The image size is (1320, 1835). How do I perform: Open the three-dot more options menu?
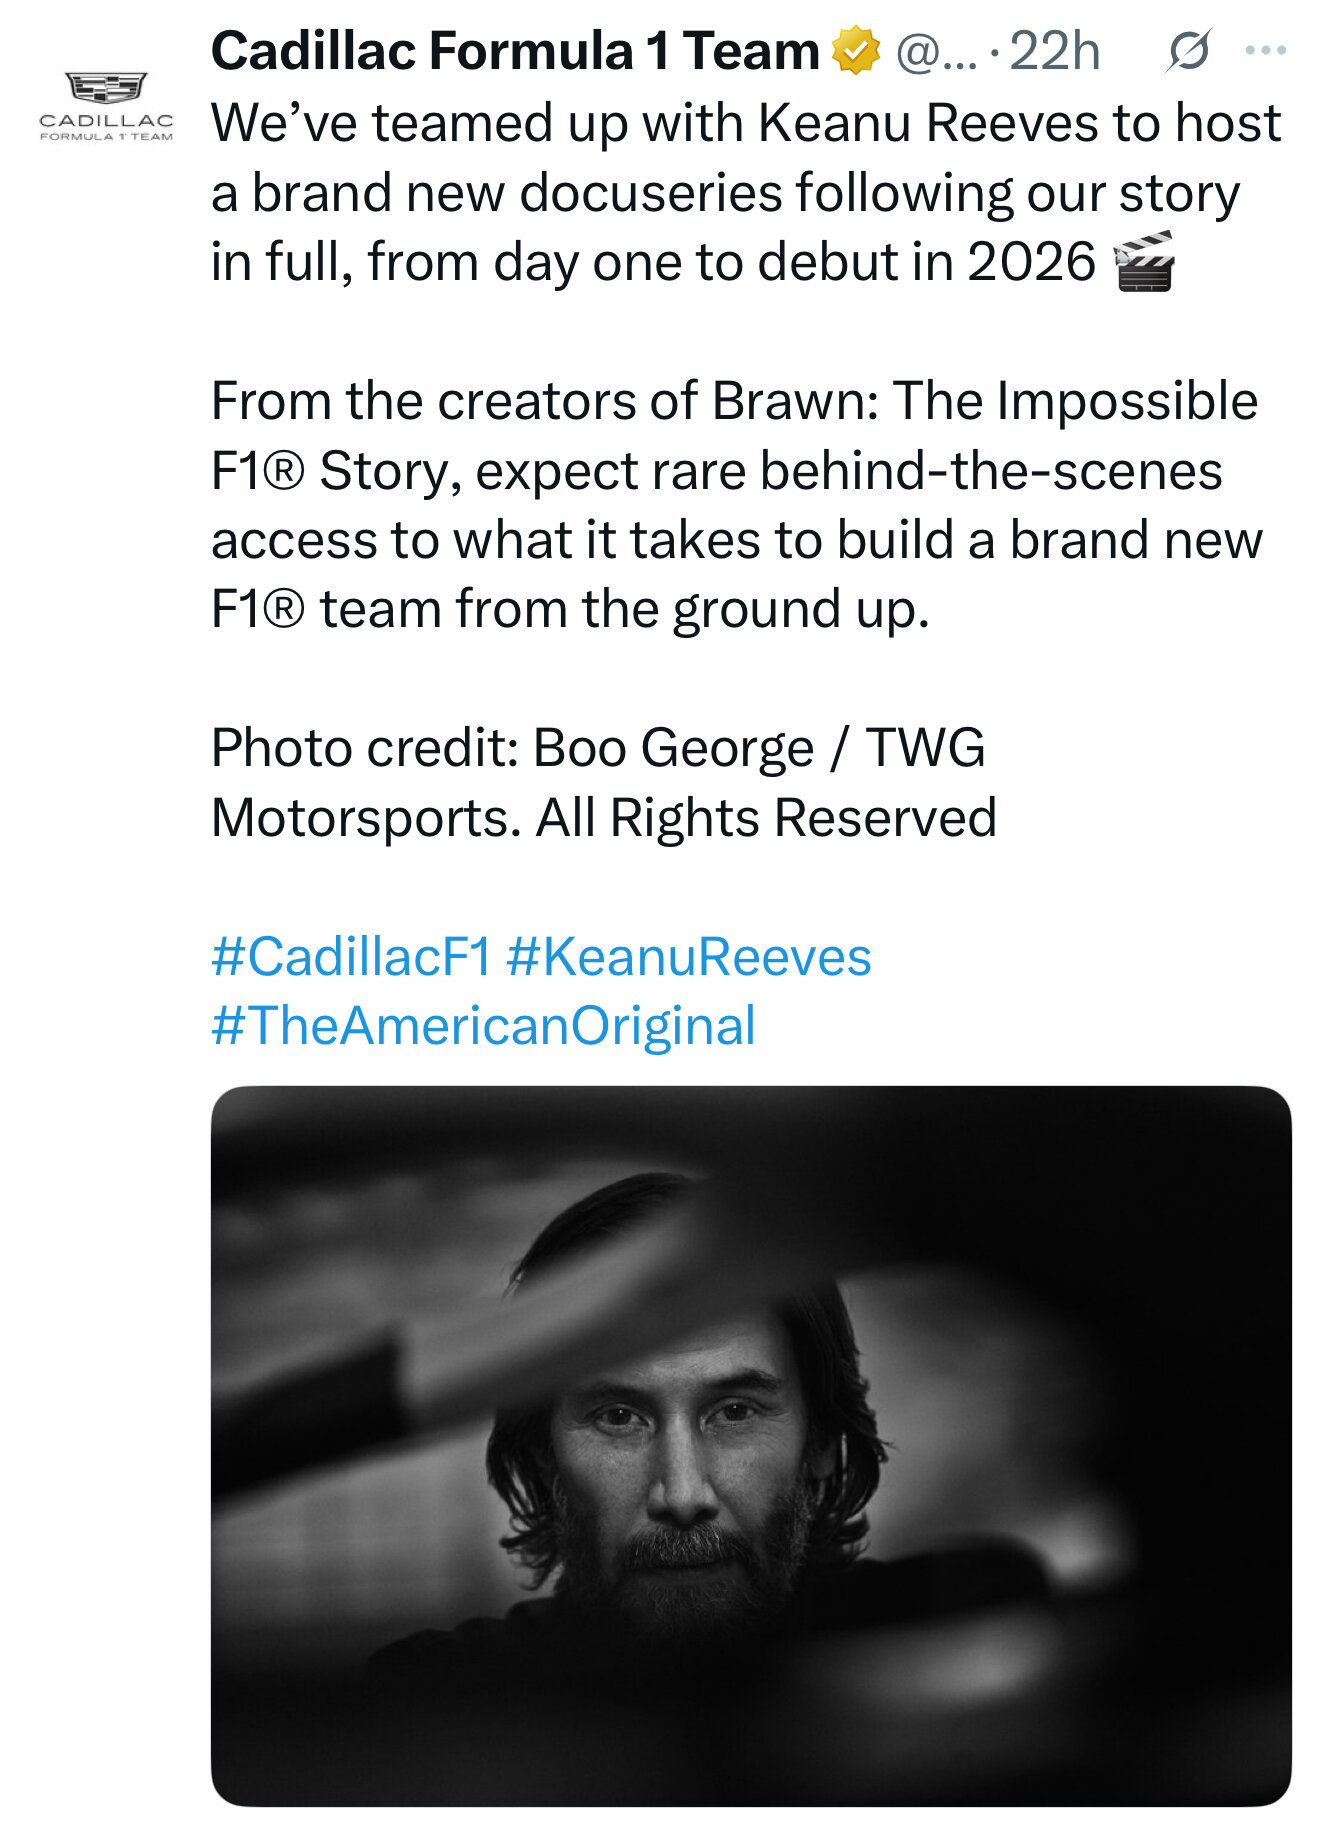(x=1266, y=50)
